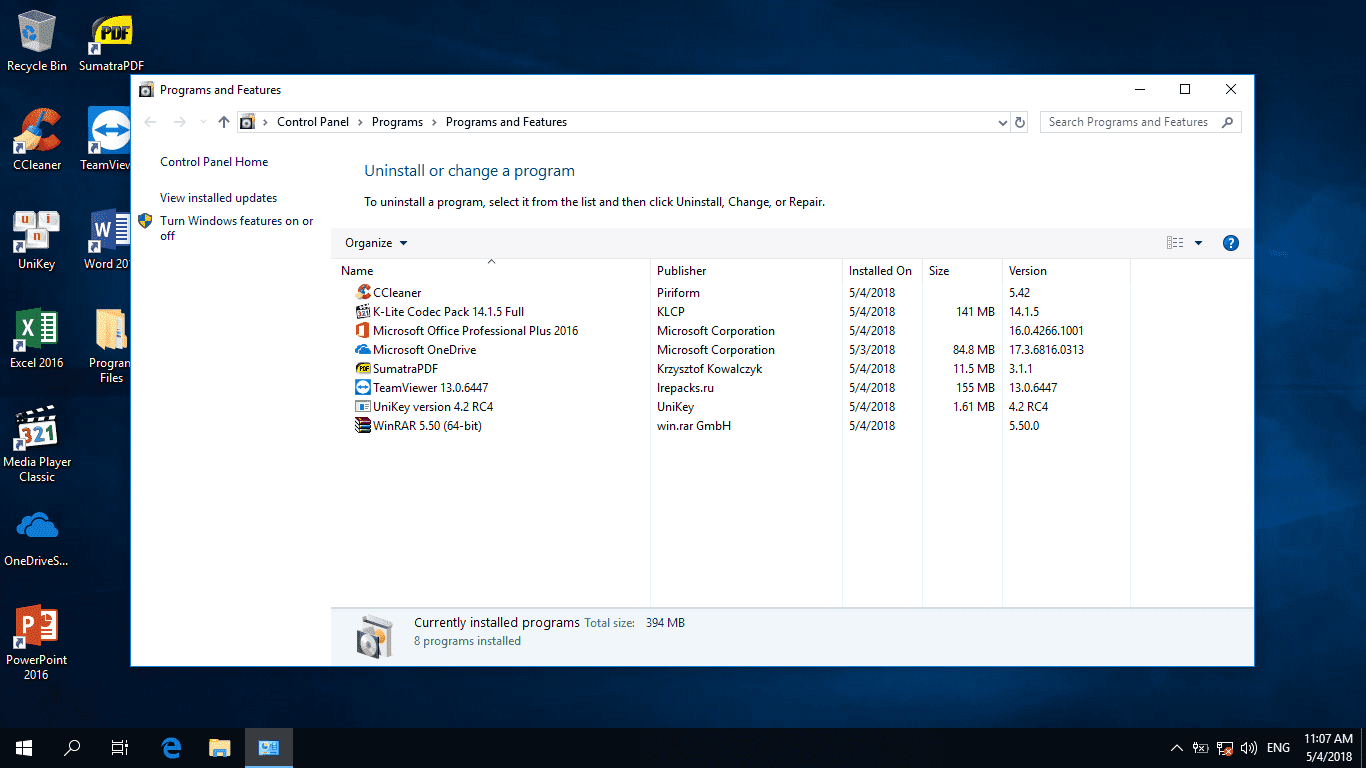The height and width of the screenshot is (768, 1366).
Task: Open Task View from taskbar
Action: point(120,747)
